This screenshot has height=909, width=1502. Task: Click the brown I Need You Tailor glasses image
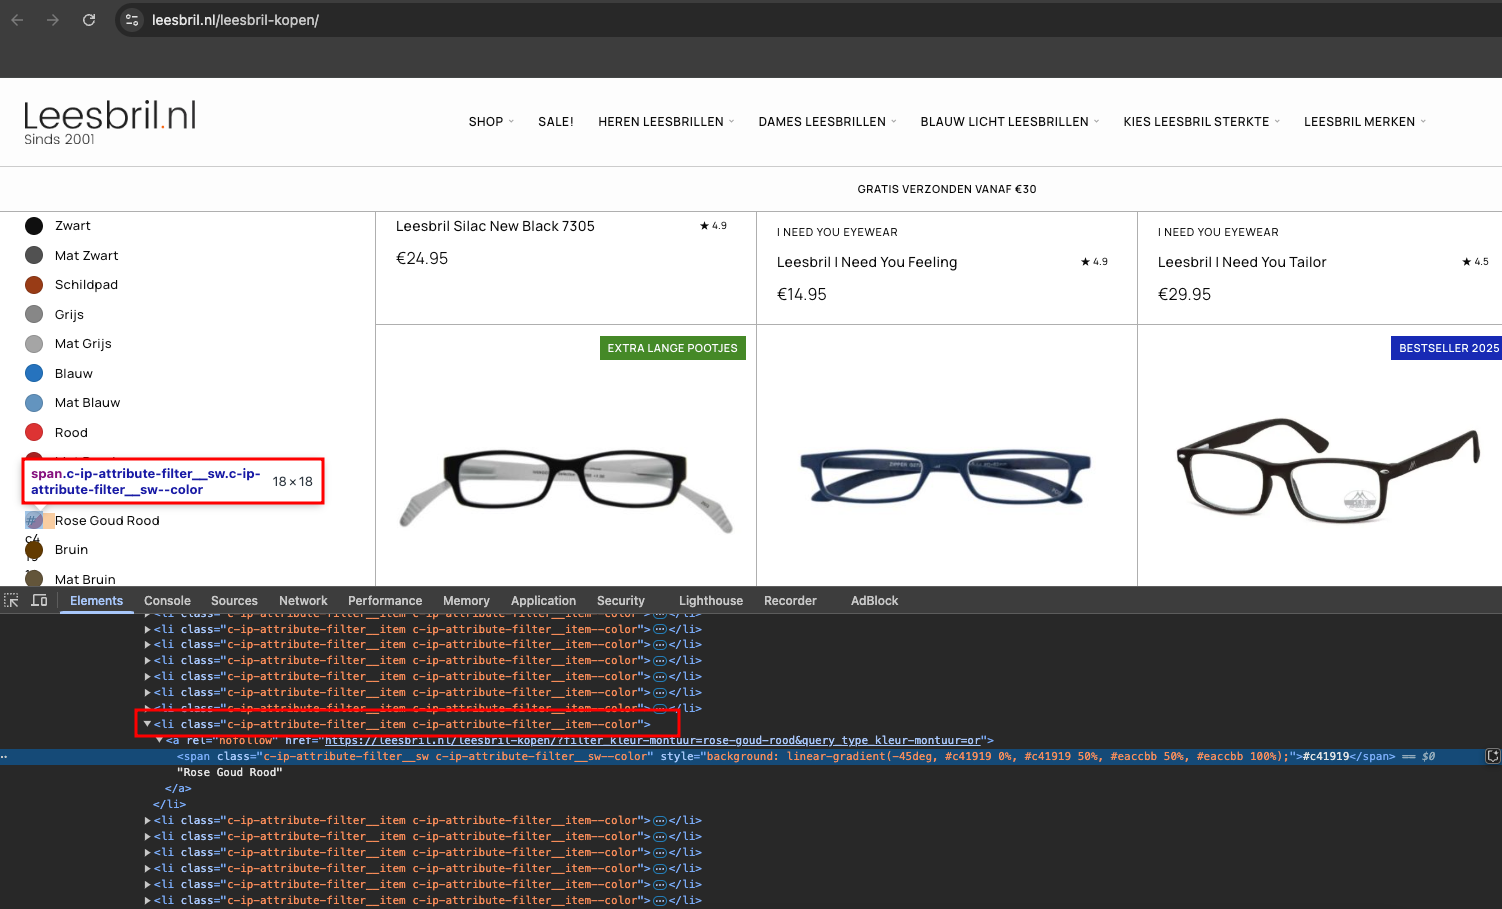(1327, 470)
